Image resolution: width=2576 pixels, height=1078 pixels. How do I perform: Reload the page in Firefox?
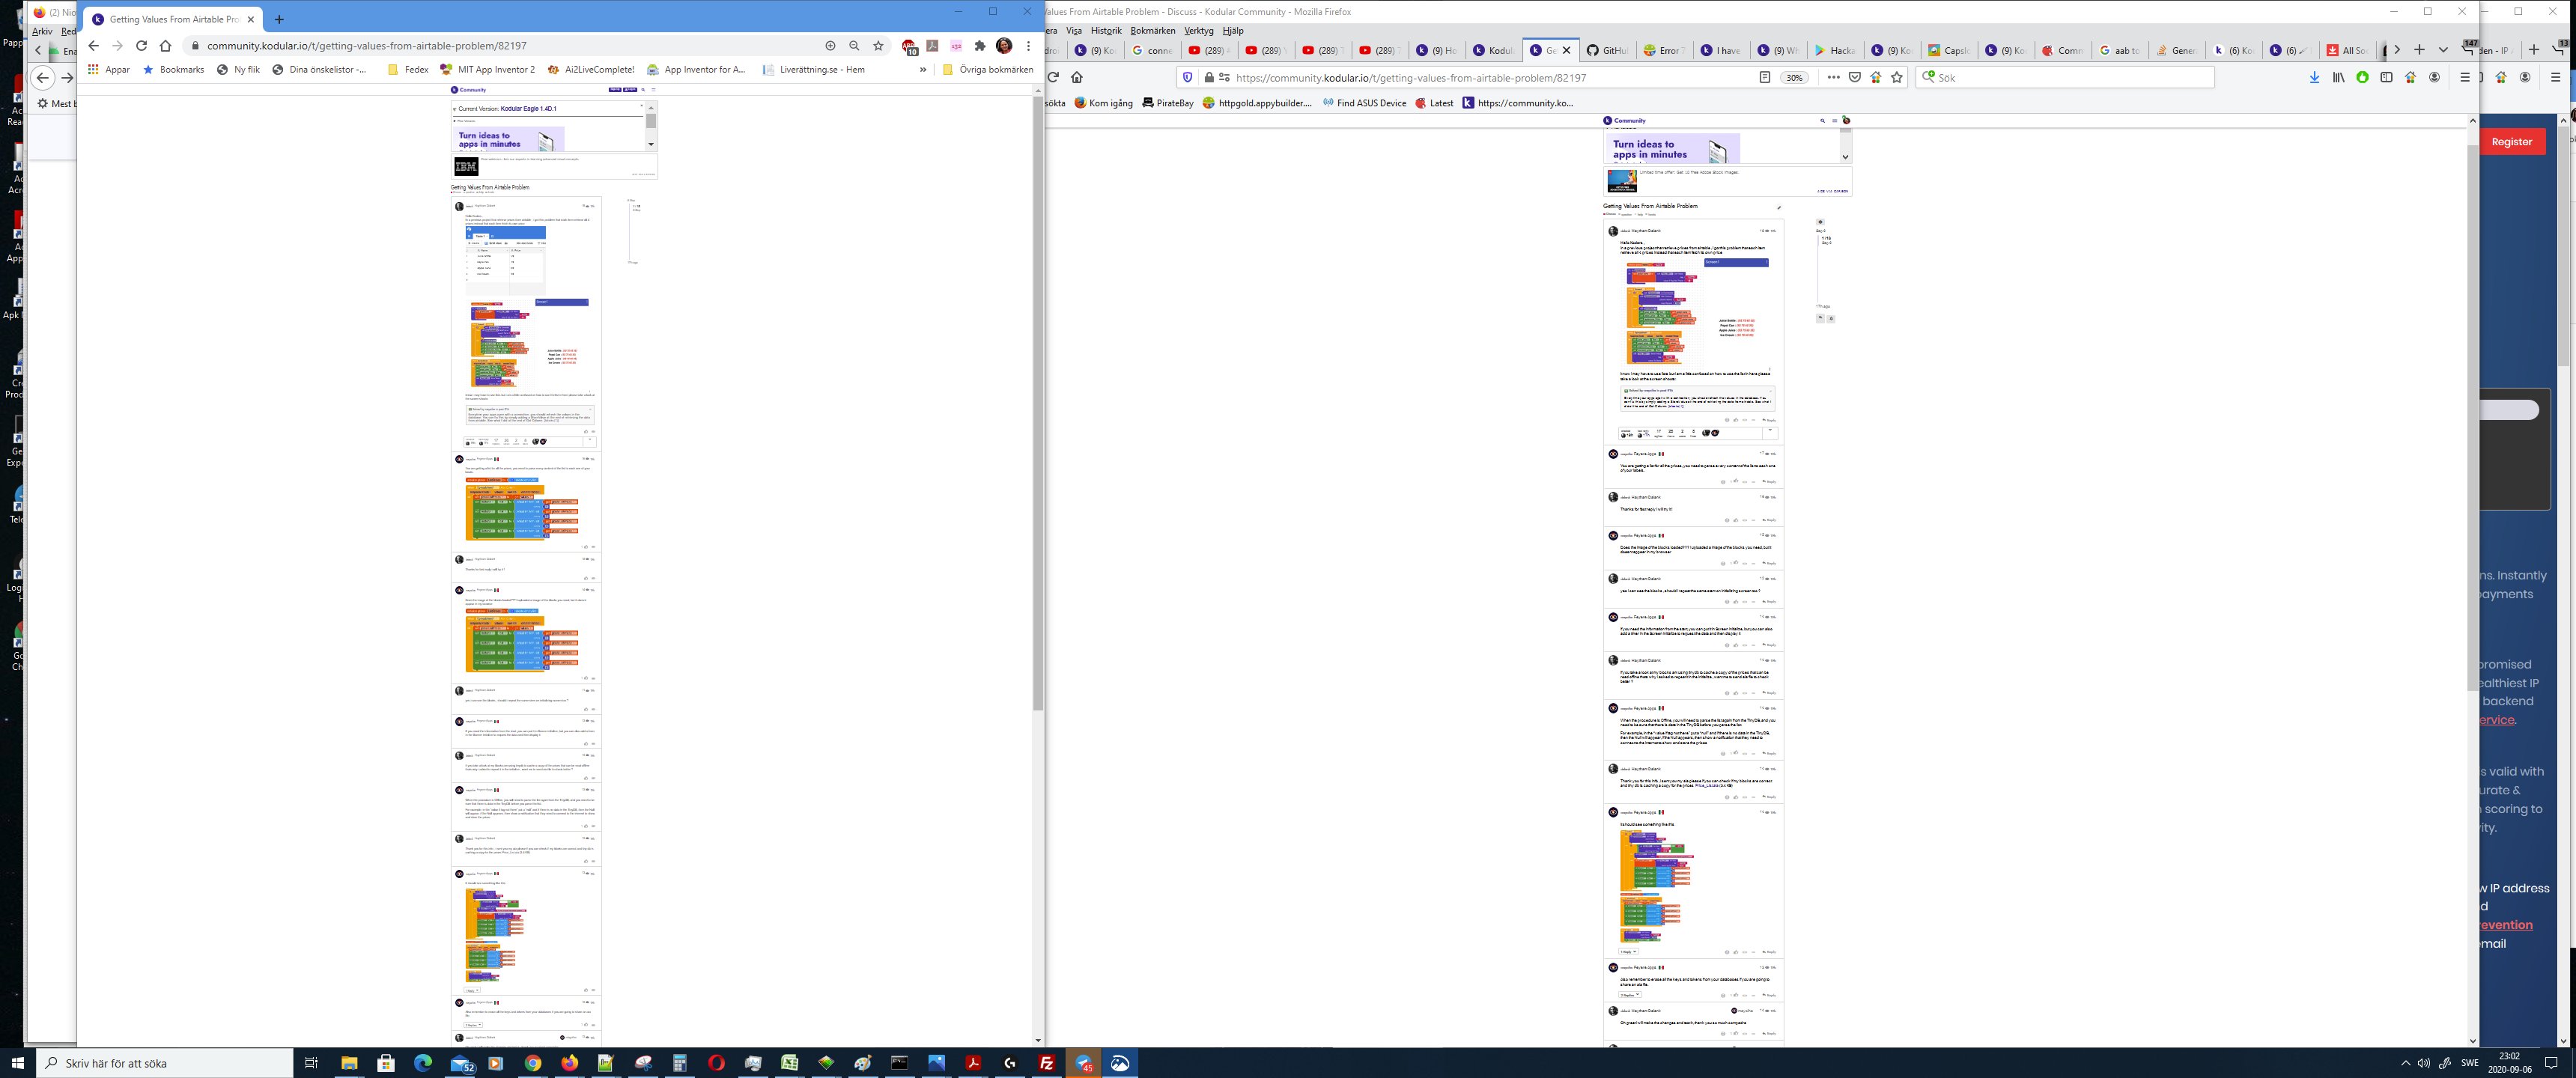(1053, 77)
